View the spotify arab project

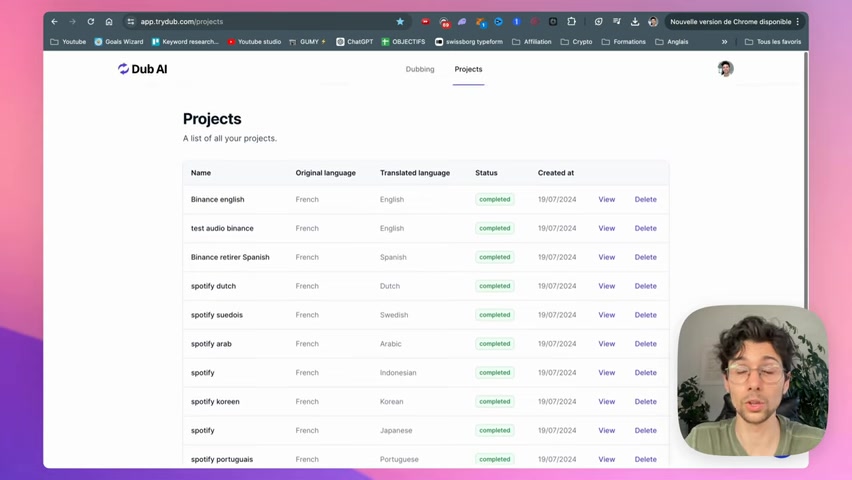coord(606,344)
